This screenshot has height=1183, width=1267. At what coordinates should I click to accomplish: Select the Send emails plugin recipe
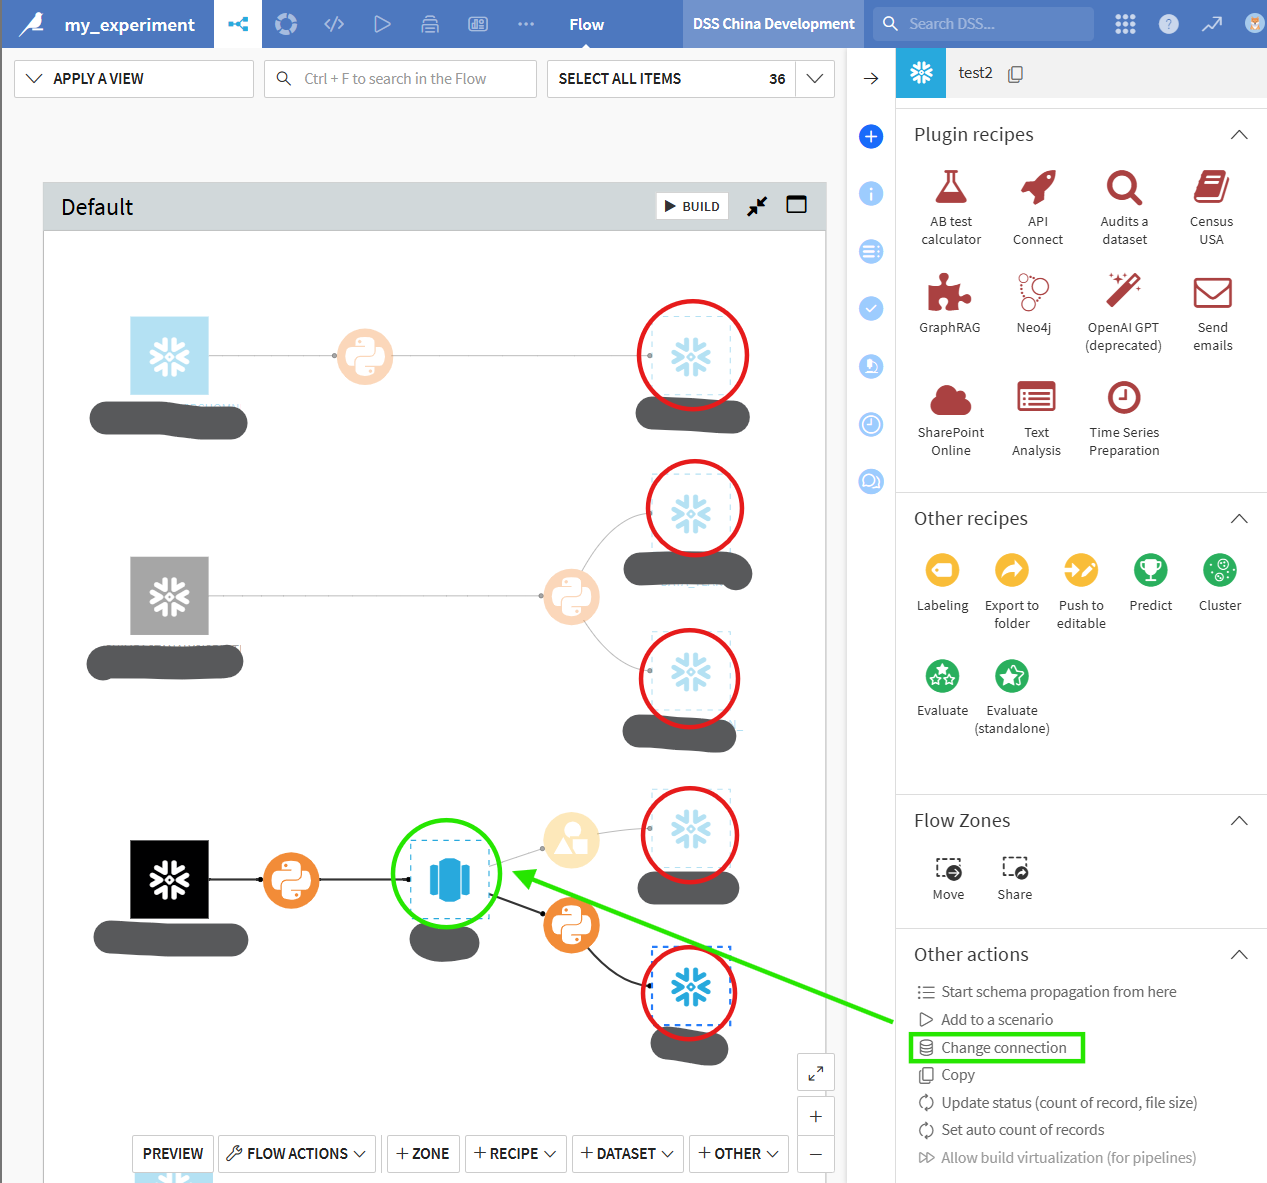click(x=1212, y=313)
